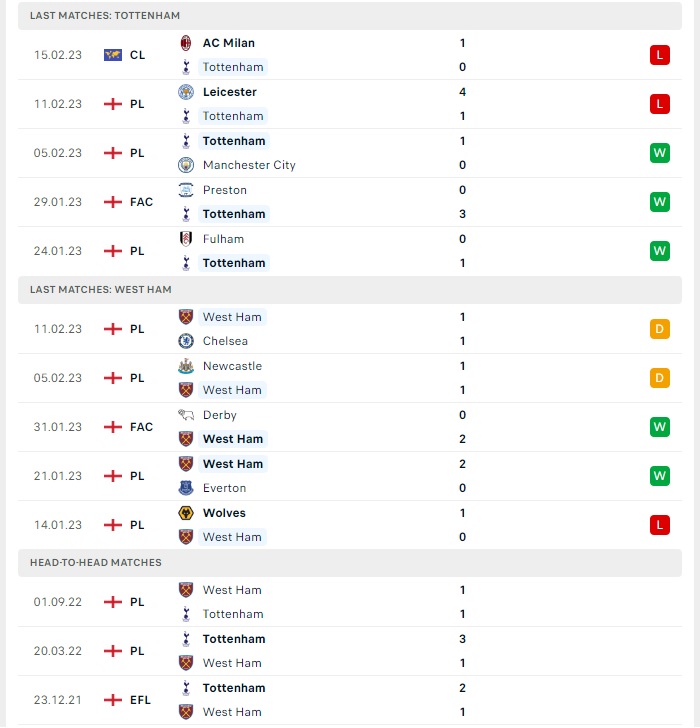
Task: Open the Last Matches: Tottenham section header
Action: tap(350, 16)
